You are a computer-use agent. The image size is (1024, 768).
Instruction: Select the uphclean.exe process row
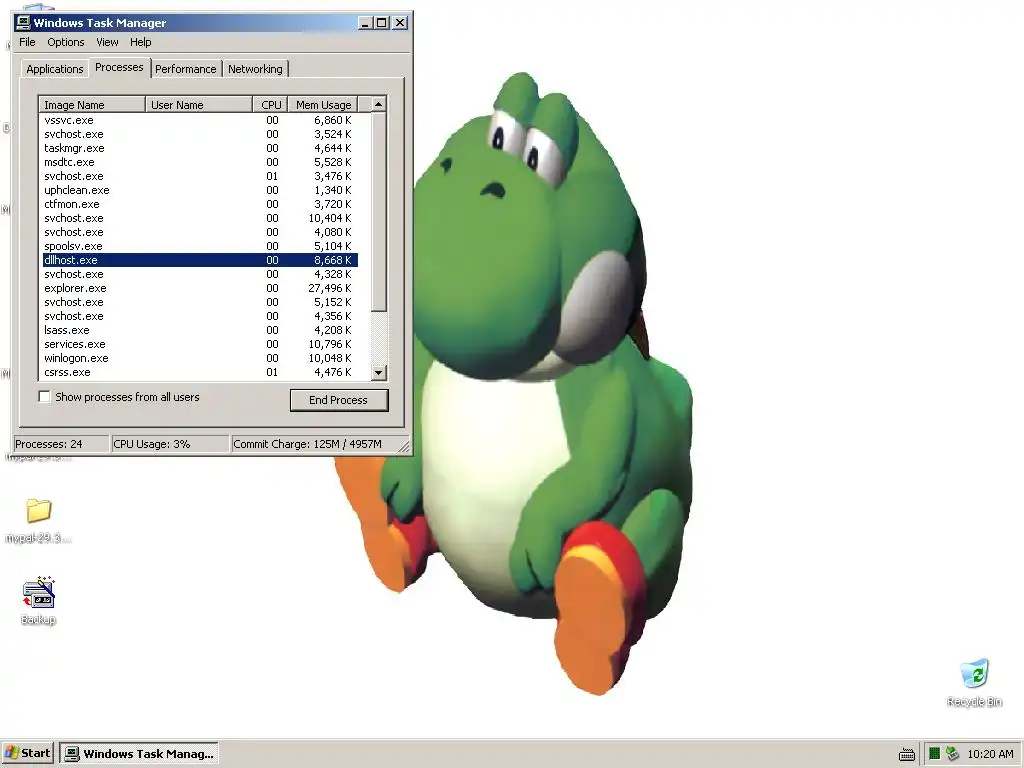[x=199, y=190]
